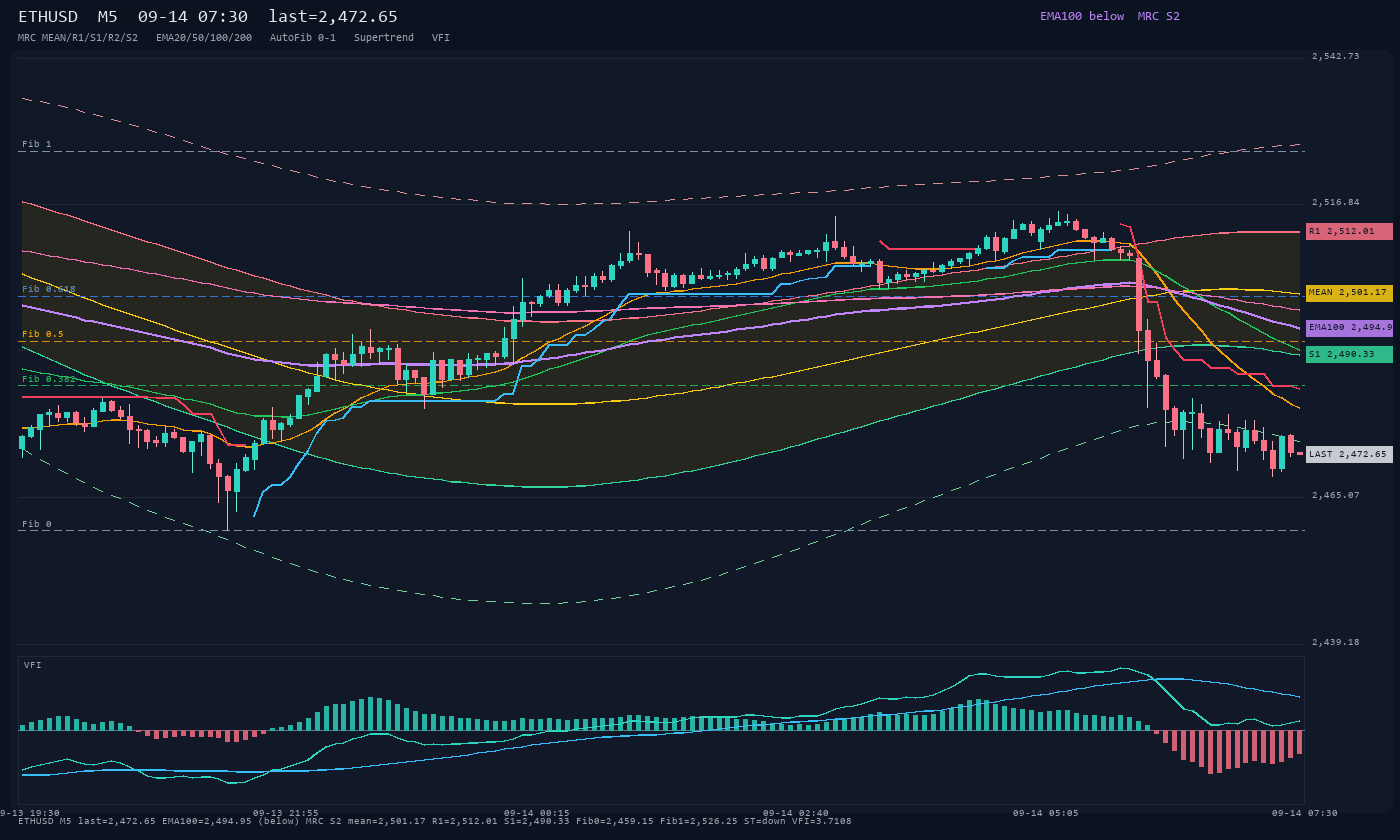
Task: Select the AutoFib 0-1 indicator label
Action: [303, 37]
